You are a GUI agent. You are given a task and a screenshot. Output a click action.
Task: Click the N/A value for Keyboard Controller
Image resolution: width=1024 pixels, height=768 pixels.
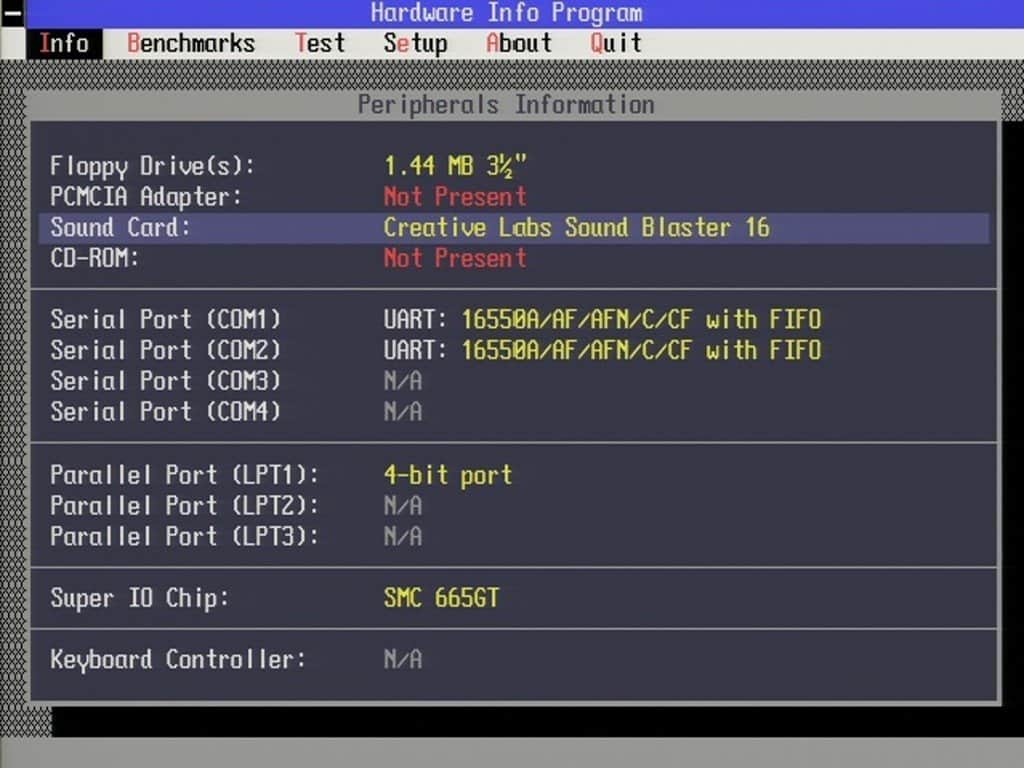click(403, 660)
